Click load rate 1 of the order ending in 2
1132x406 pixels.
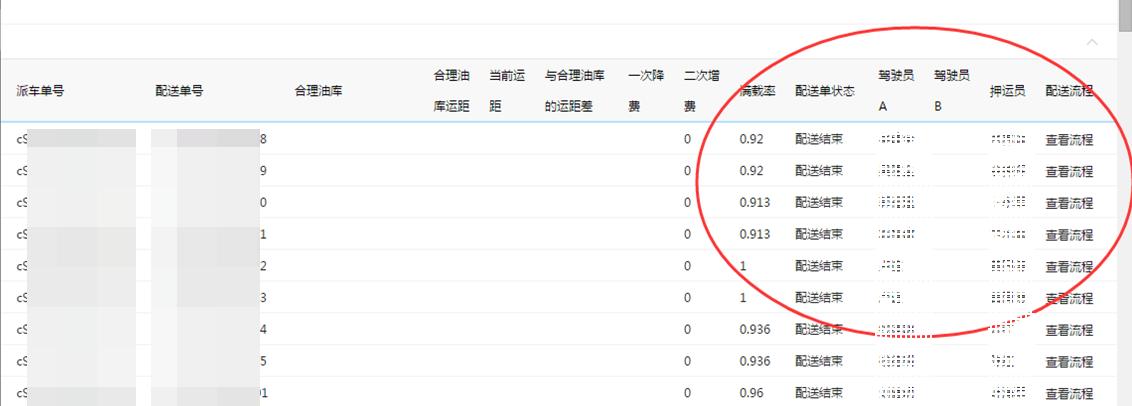[744, 266]
